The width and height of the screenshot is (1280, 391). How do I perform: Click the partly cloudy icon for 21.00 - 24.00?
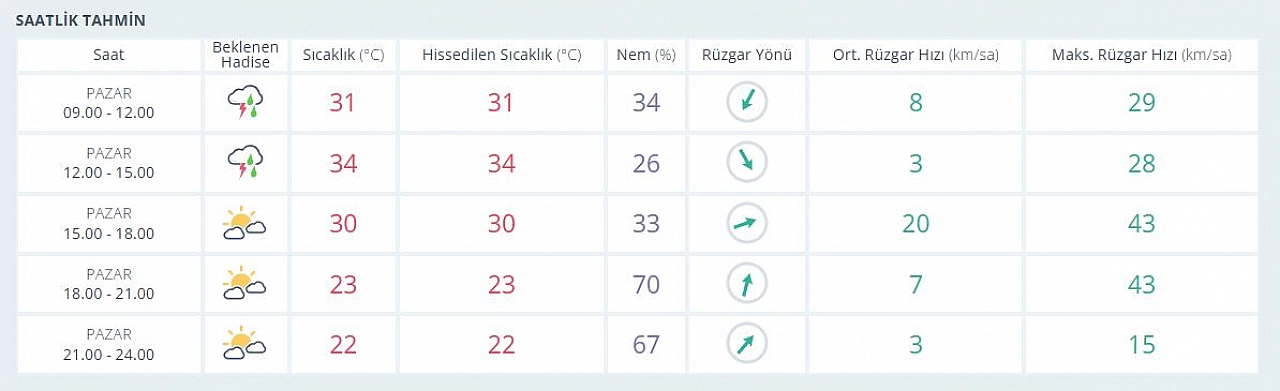tap(244, 343)
